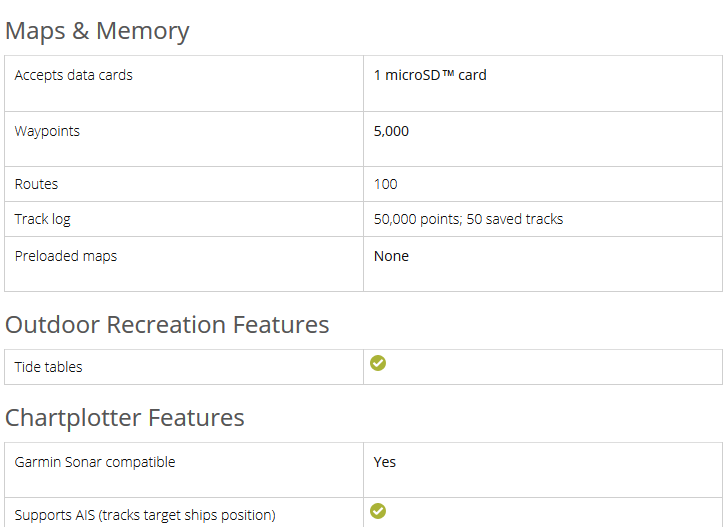Click the Tide tables label

(x=48, y=367)
